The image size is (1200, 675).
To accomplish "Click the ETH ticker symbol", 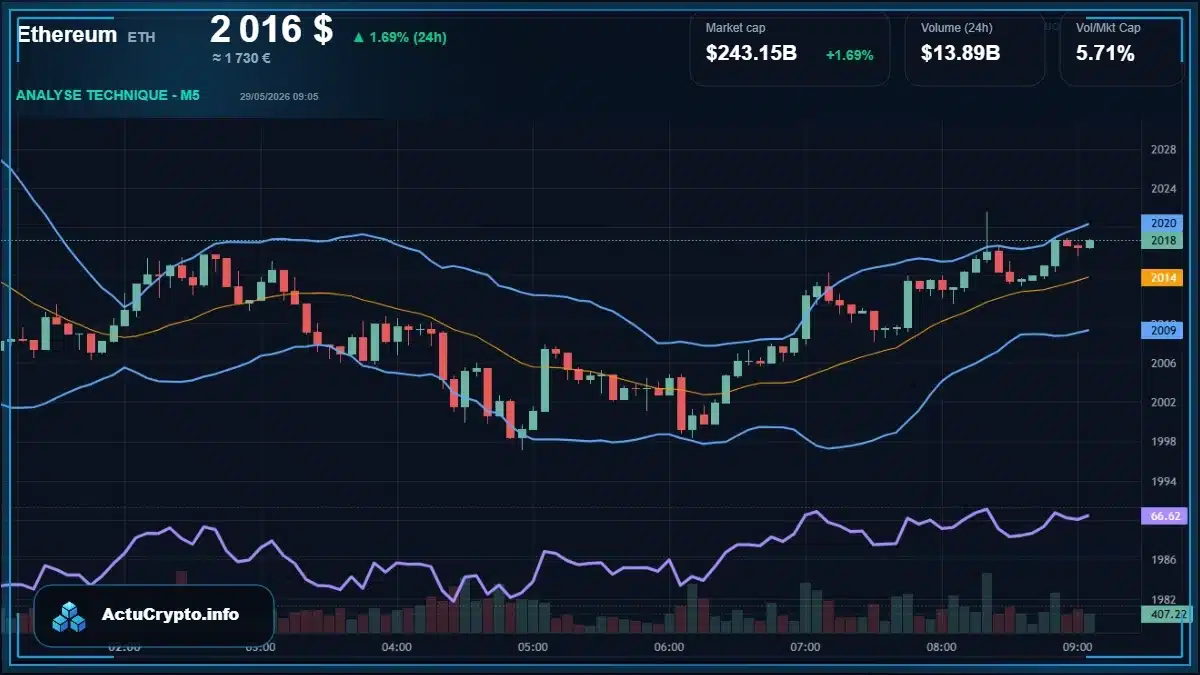I will 142,37.
